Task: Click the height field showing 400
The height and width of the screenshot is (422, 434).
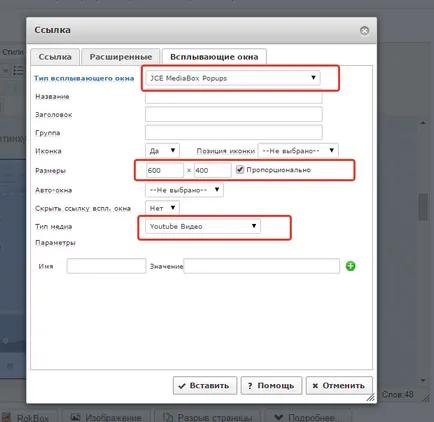Action: pos(213,170)
